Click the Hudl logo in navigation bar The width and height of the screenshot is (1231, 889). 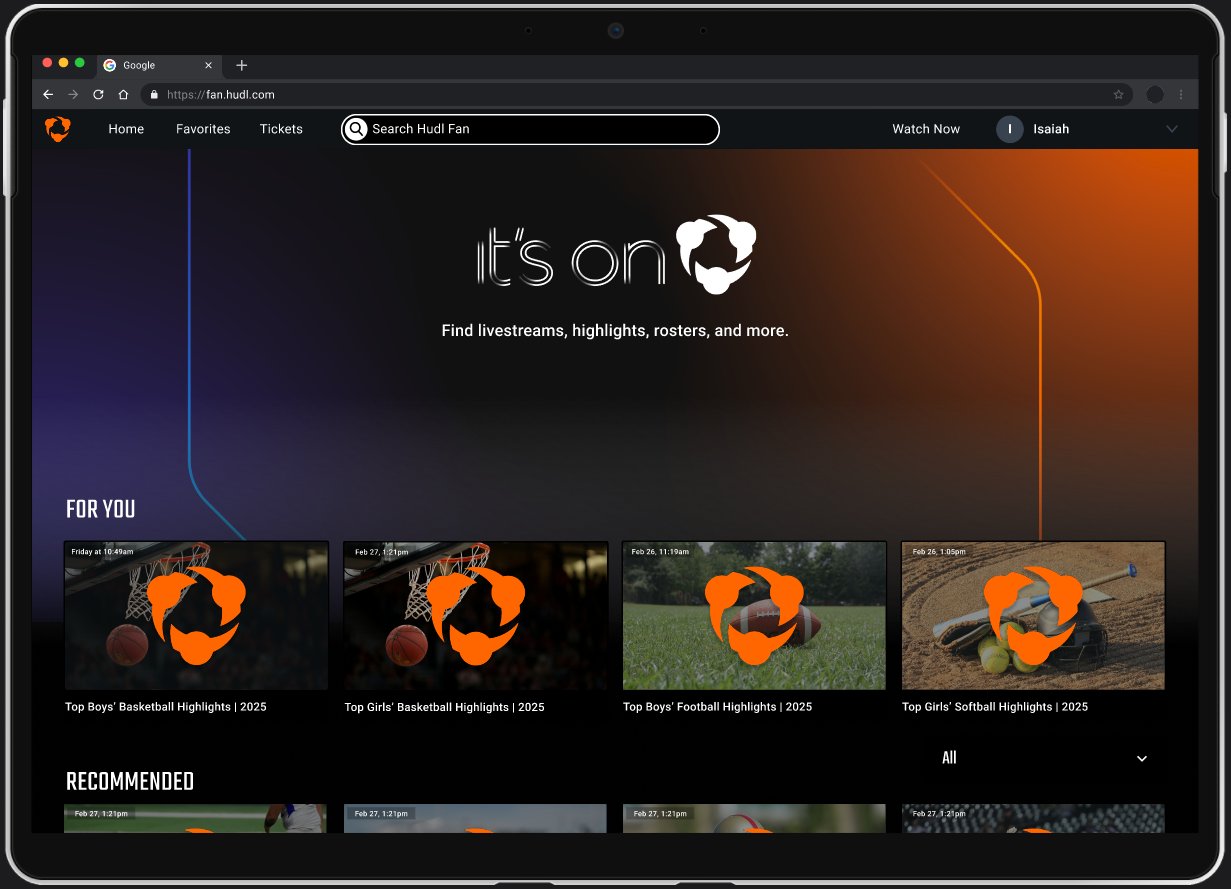tap(58, 129)
